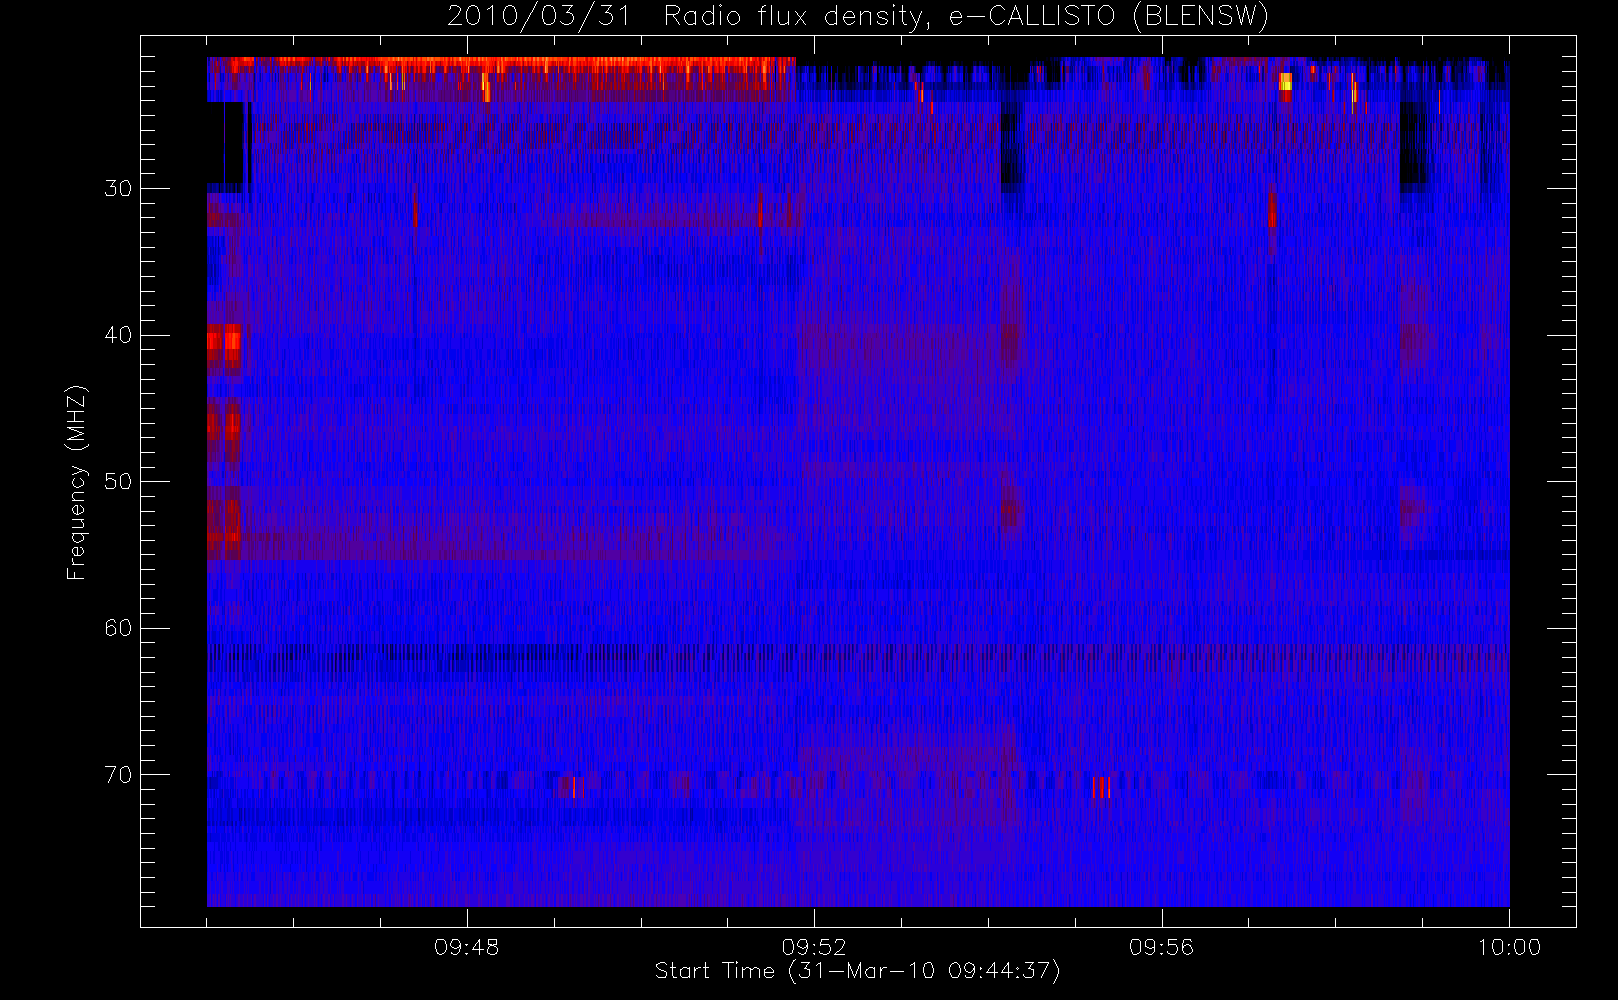Click the red spike near 70 MHz after 09:55

(x=1101, y=788)
